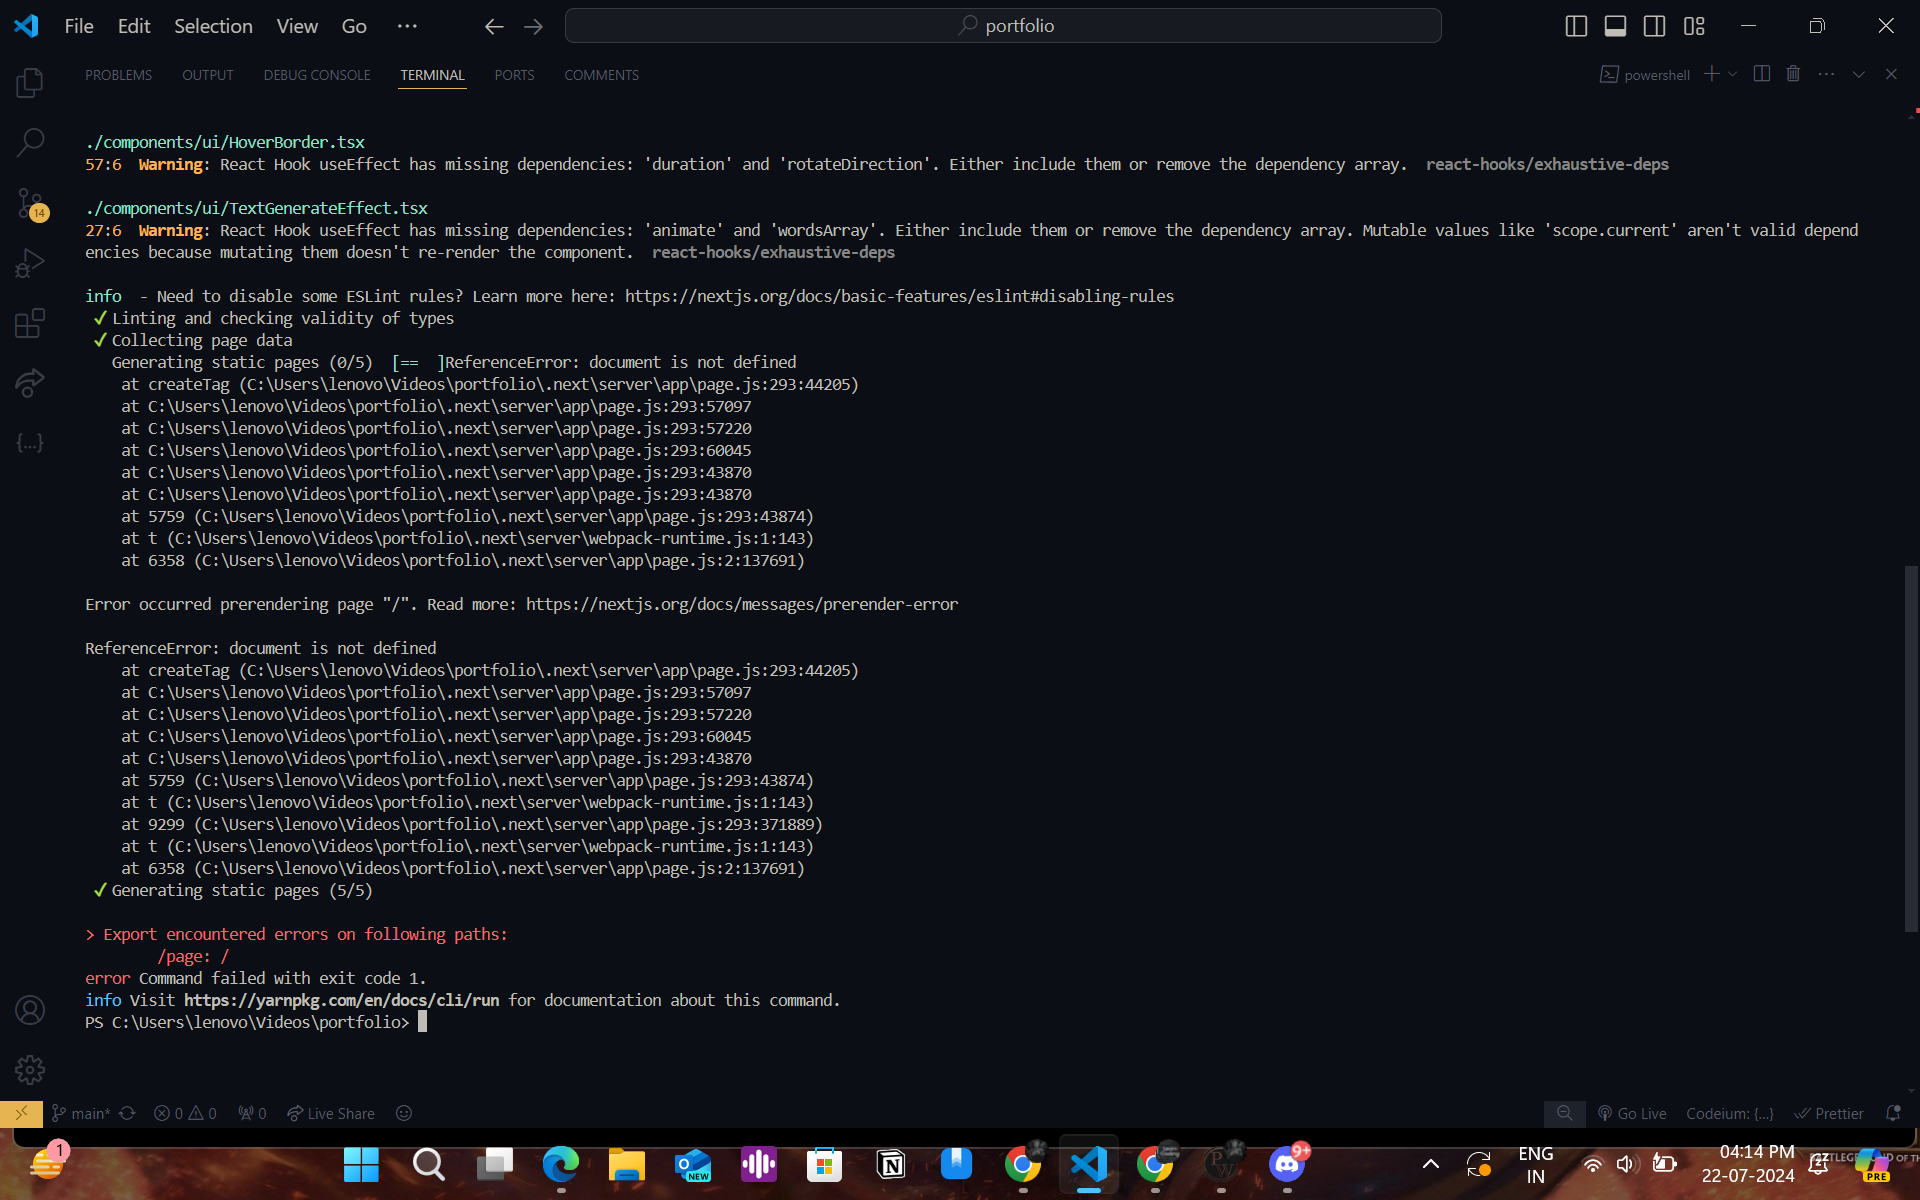Open the Search sidebar
Viewport: 1920px width, 1200px height.
[x=30, y=142]
